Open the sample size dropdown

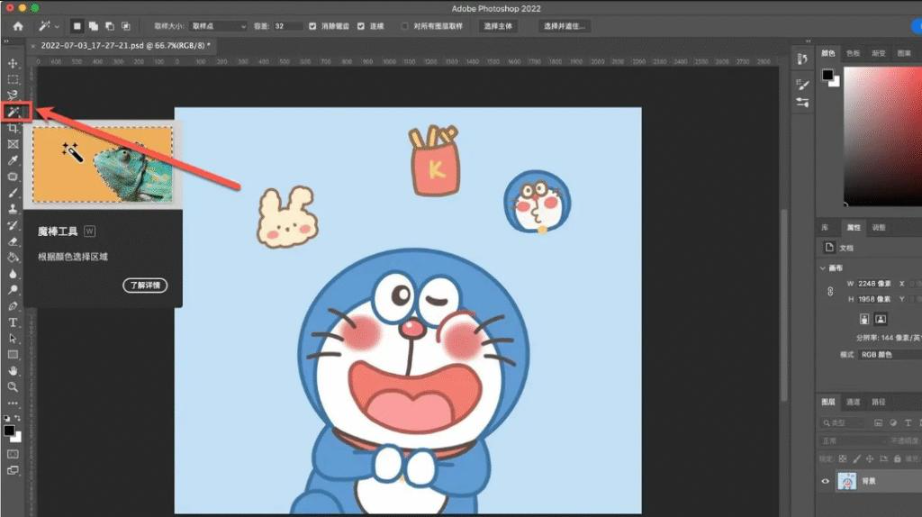[x=218, y=26]
